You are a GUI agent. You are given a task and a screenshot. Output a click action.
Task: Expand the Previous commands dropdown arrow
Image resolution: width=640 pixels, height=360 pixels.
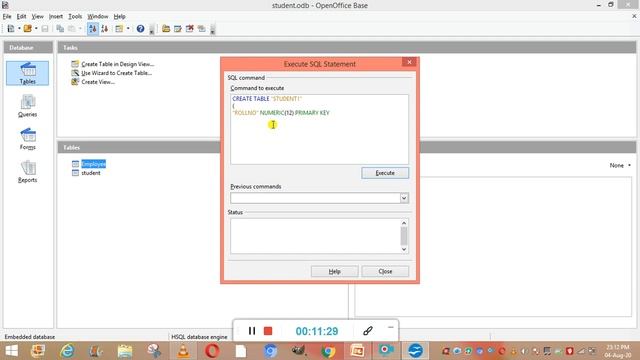click(404, 198)
